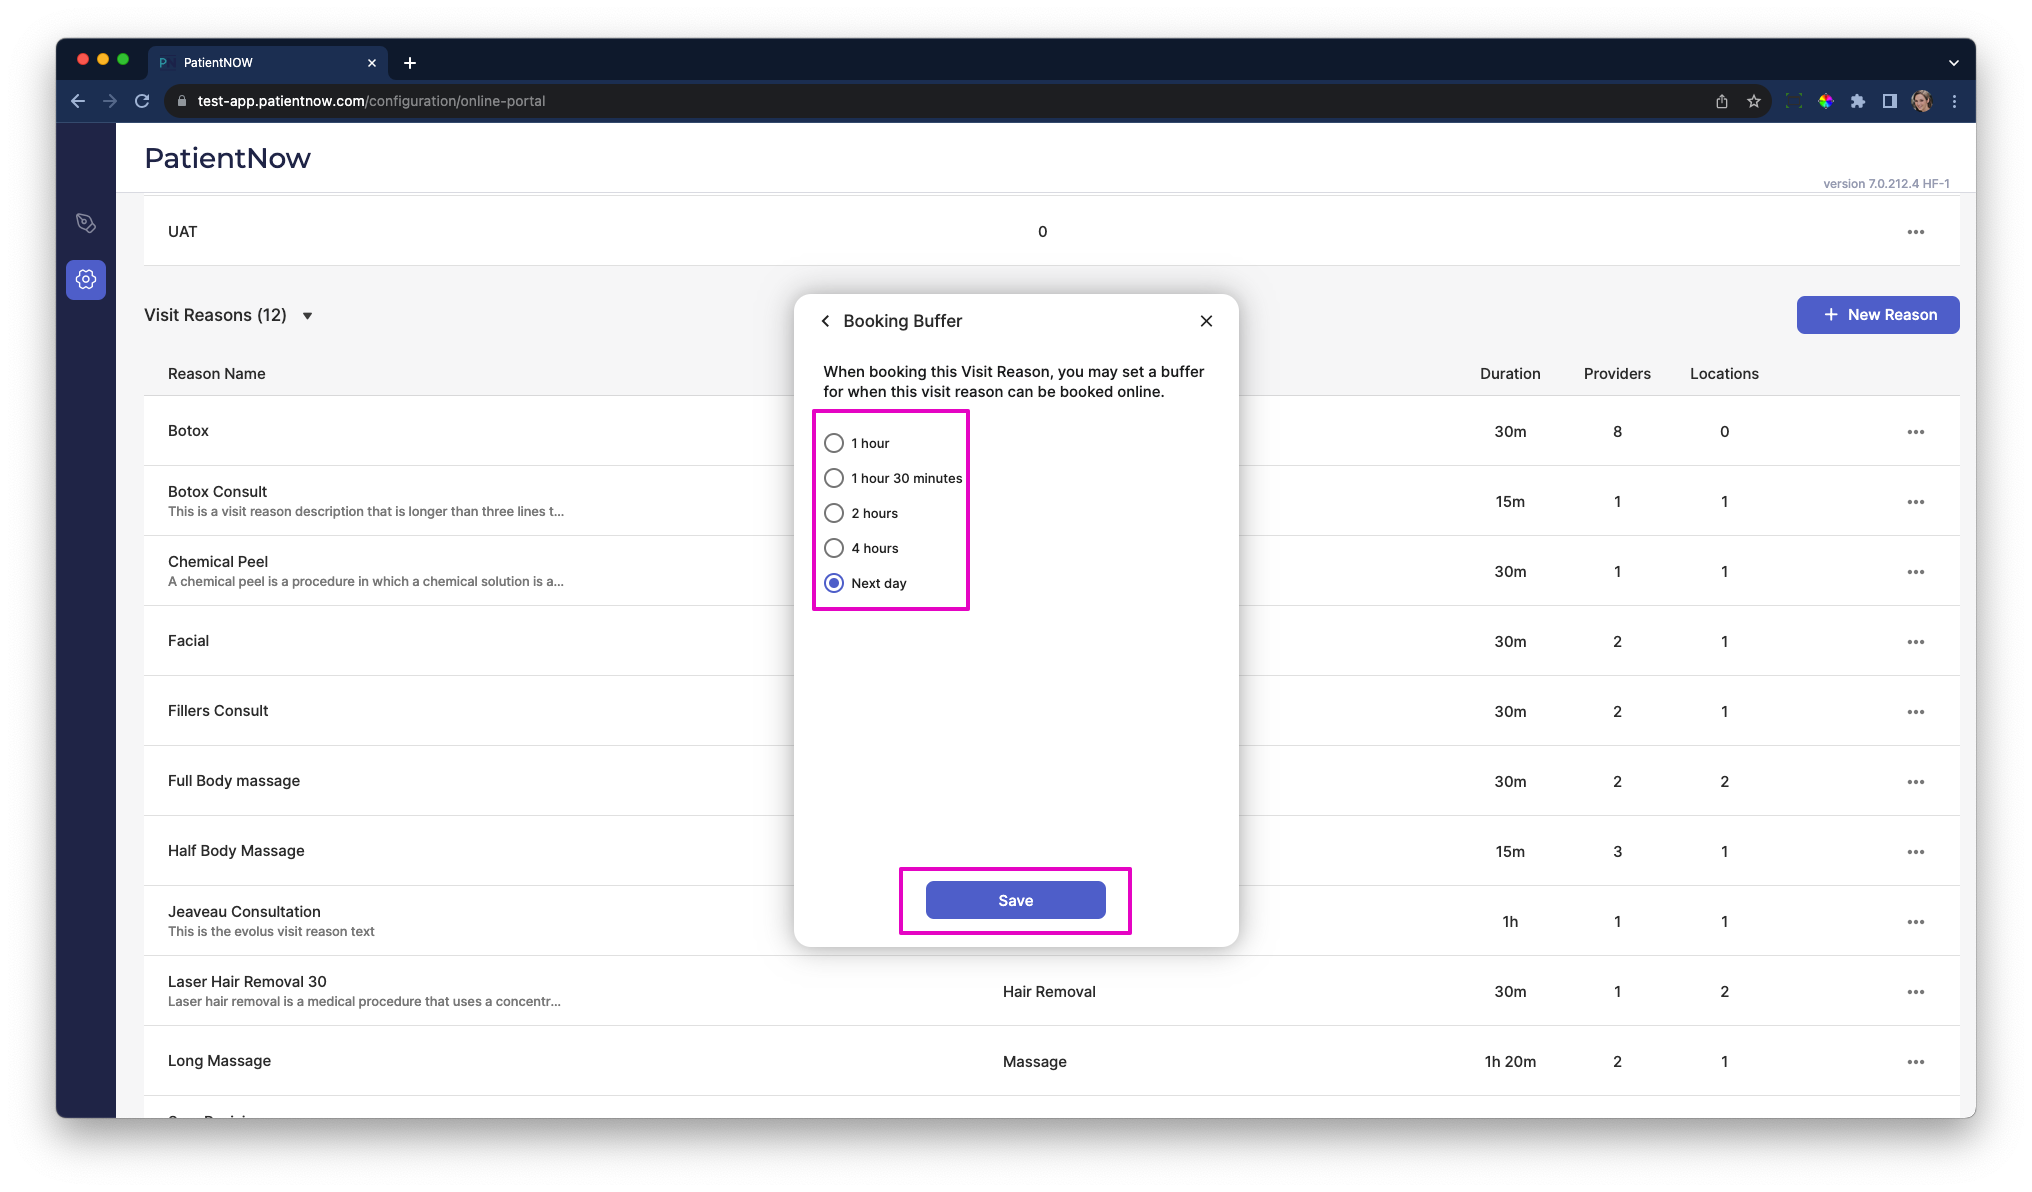
Task: Open the three-dot menu for Botox row
Action: coord(1915,432)
